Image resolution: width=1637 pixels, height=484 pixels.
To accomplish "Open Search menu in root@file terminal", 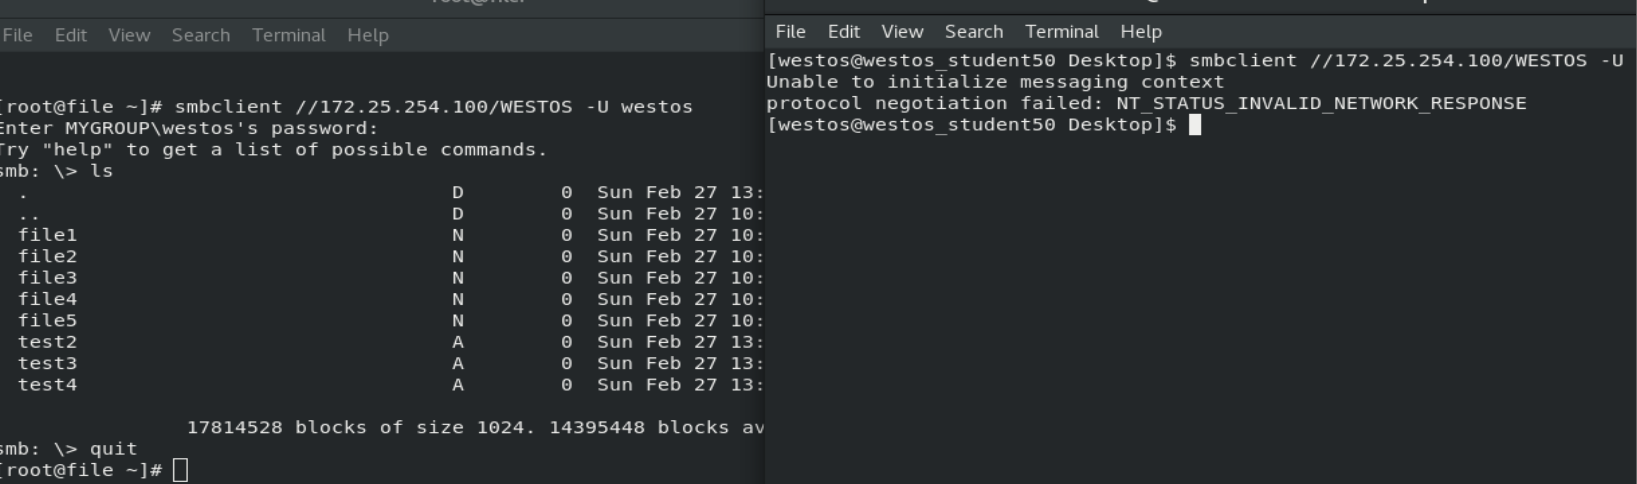I will (x=200, y=35).
